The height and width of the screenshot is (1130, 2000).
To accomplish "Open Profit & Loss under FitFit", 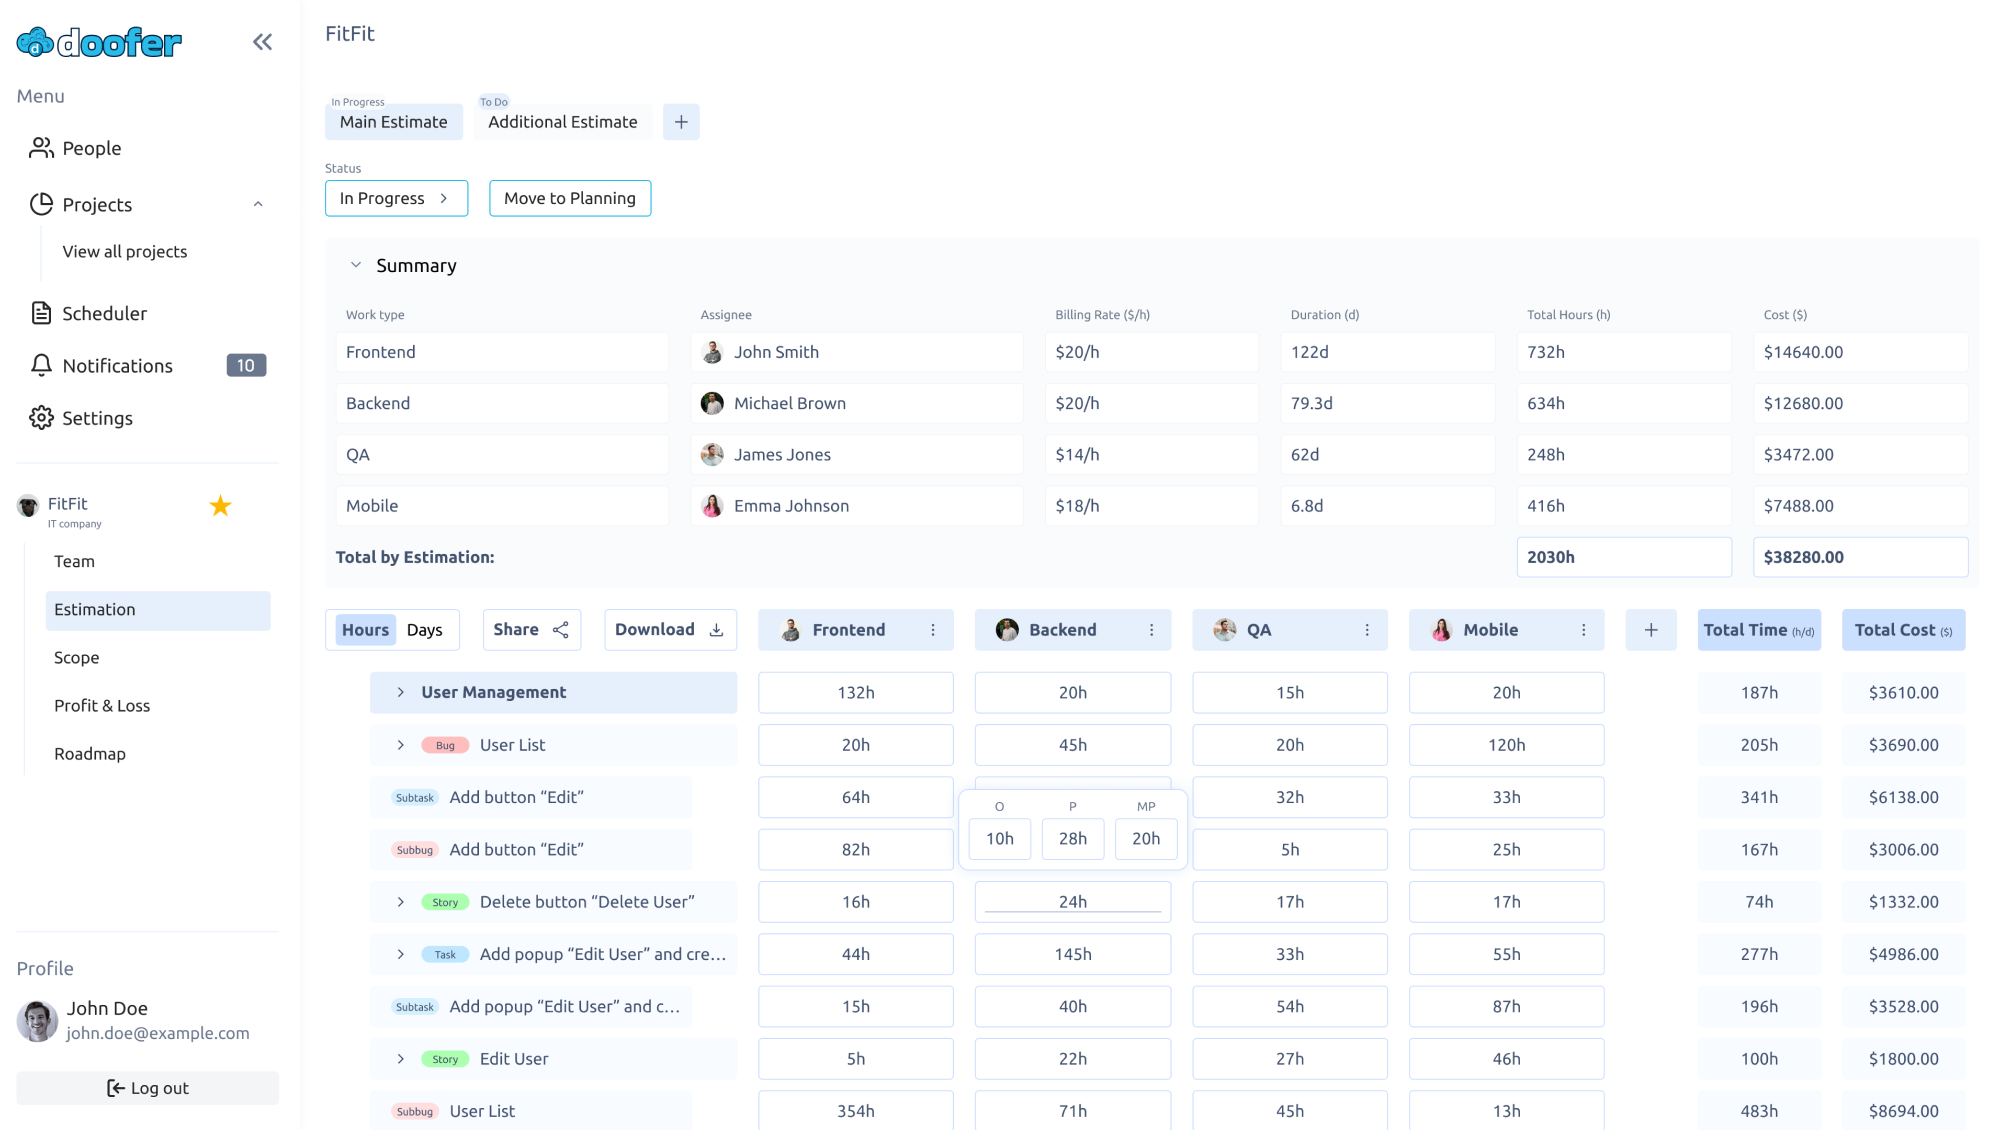I will (101, 705).
